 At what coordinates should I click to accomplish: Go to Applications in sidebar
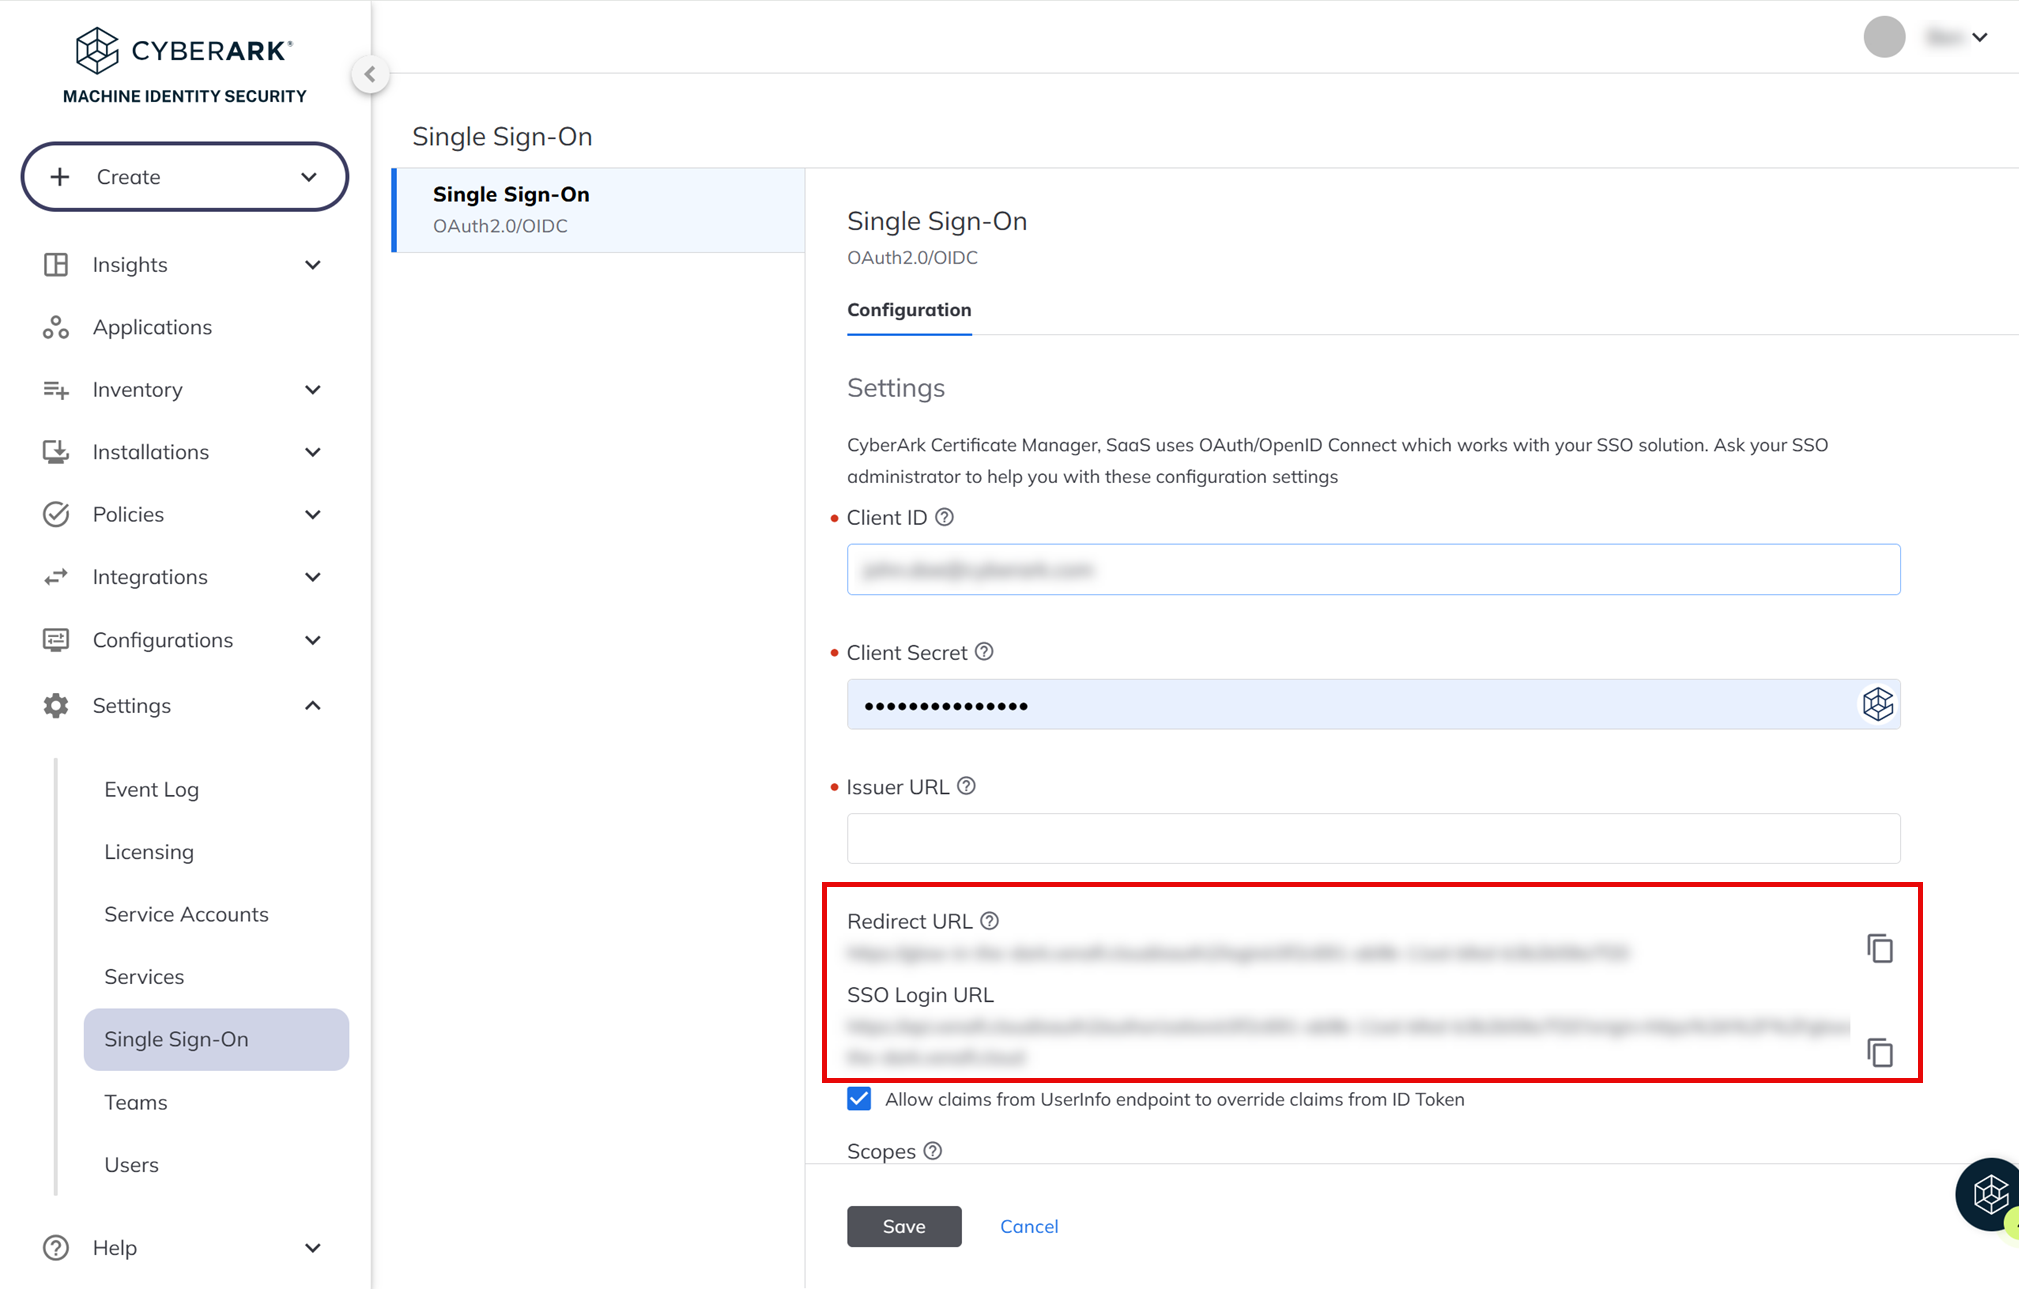[x=152, y=327]
